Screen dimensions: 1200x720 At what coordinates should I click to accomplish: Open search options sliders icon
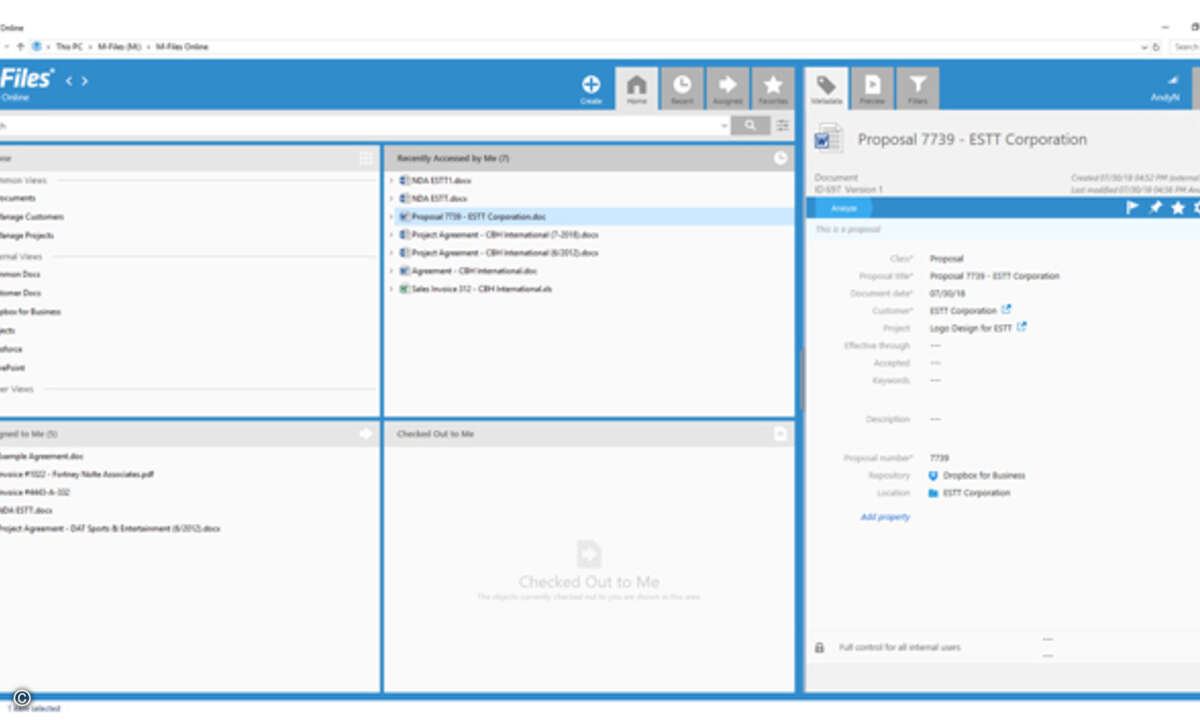point(783,125)
